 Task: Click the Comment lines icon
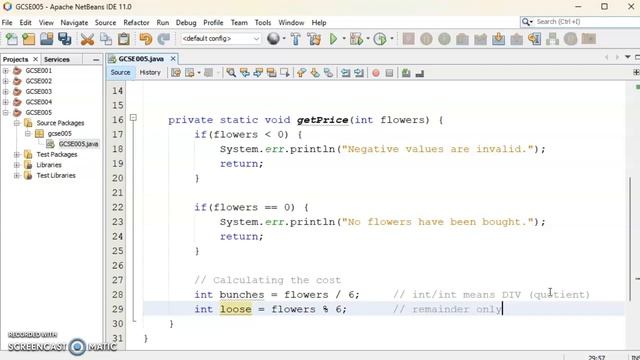pos(406,73)
